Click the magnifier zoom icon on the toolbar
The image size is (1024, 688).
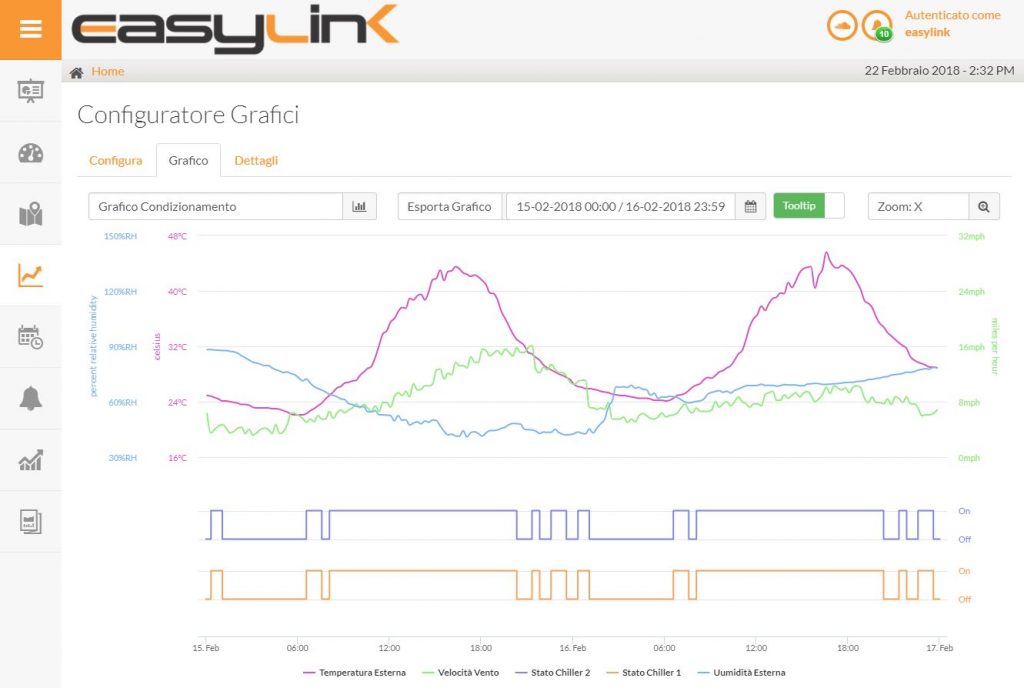[984, 205]
